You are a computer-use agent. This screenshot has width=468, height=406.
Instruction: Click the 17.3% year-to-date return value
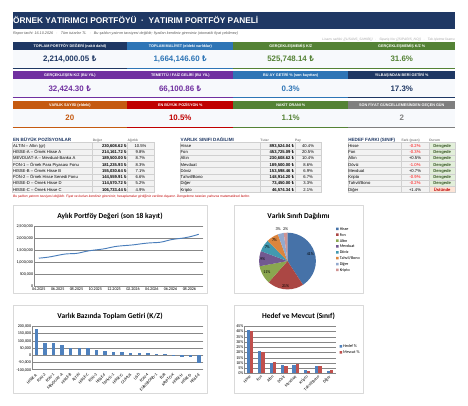click(x=401, y=88)
